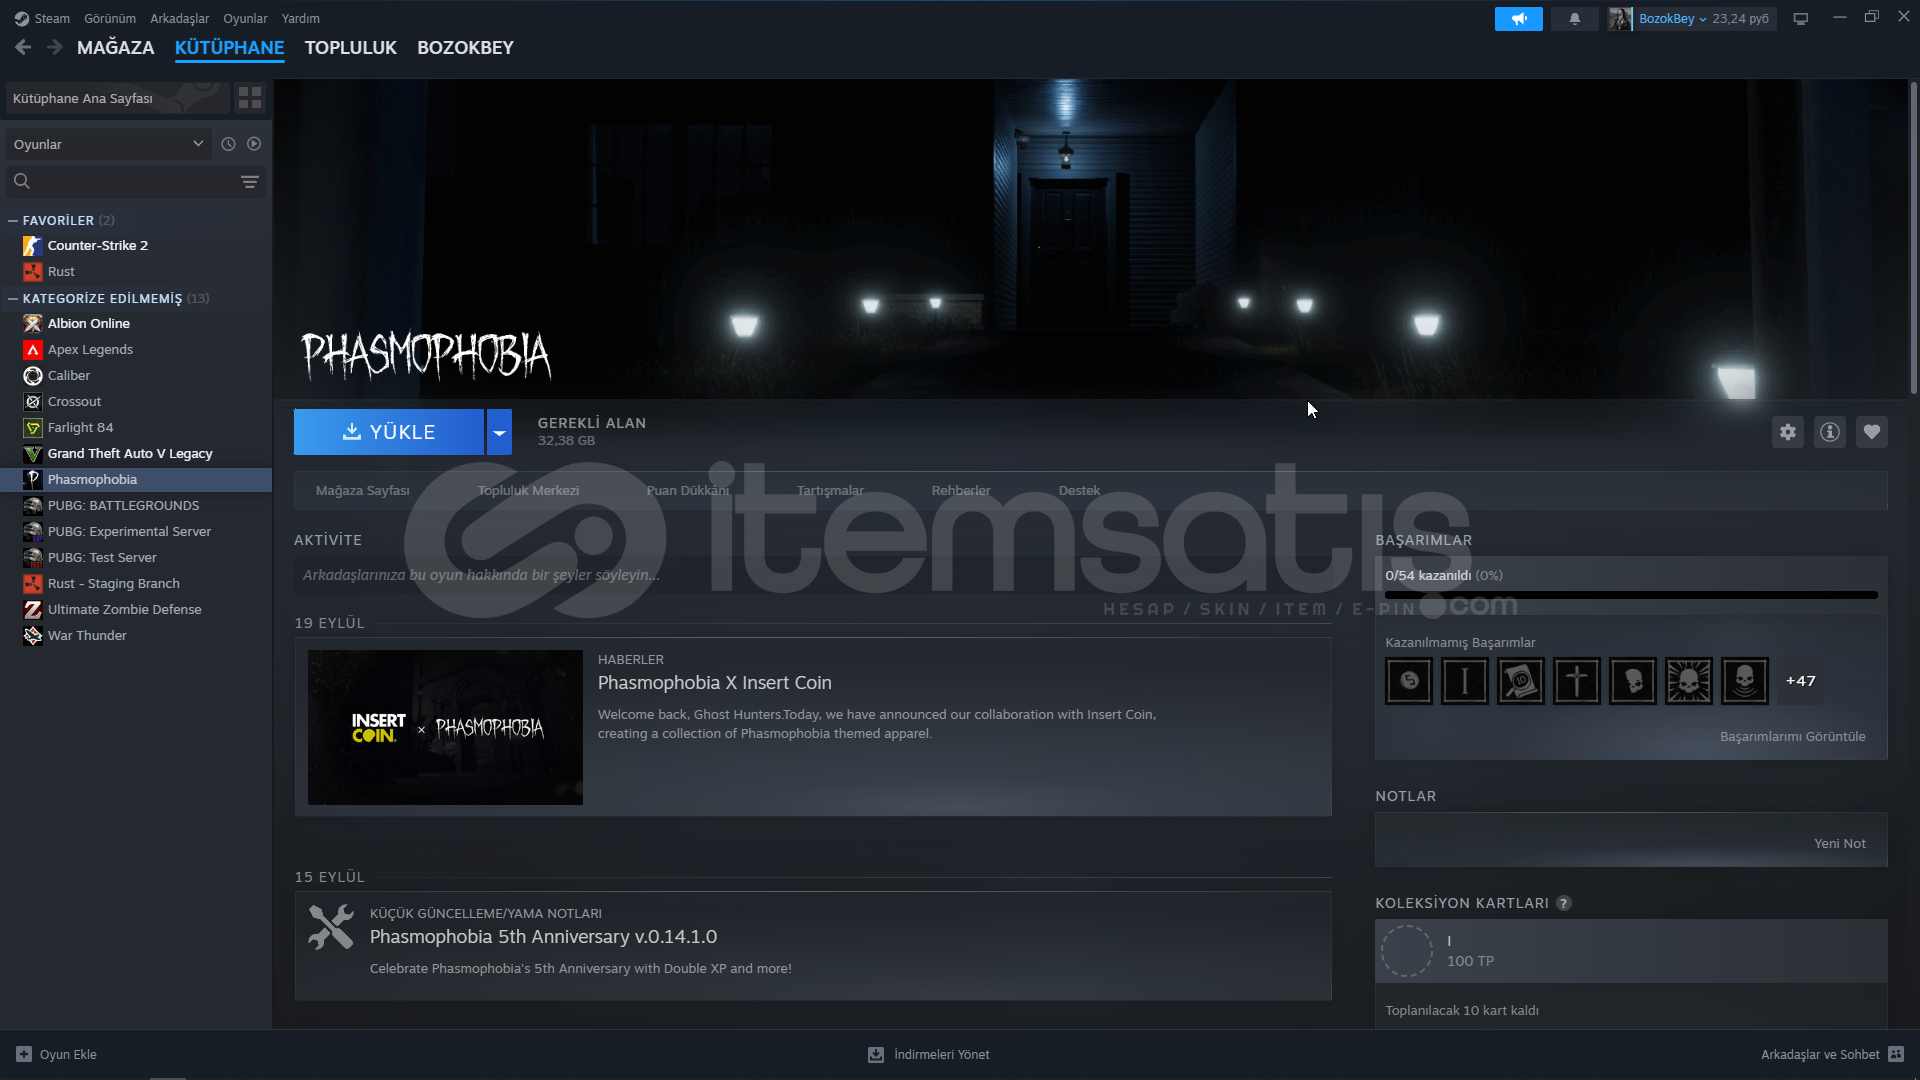Image resolution: width=1920 pixels, height=1080 pixels.
Task: Open advanced filter options icon beside search
Action: point(249,182)
